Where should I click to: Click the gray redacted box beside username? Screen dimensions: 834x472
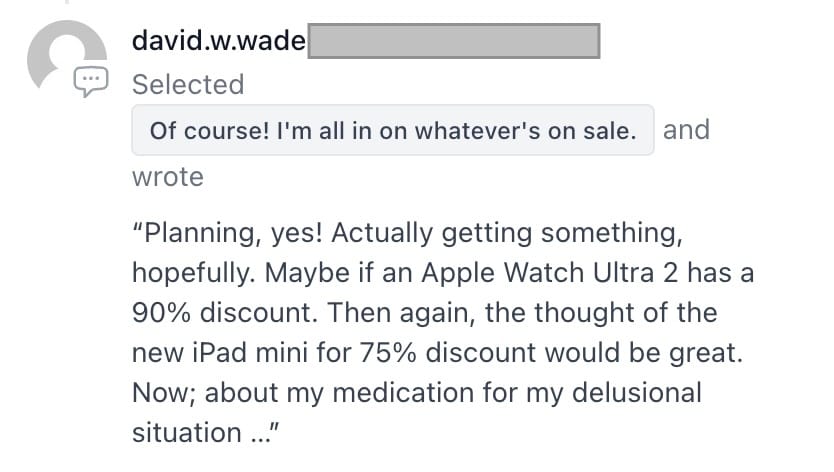coord(454,40)
